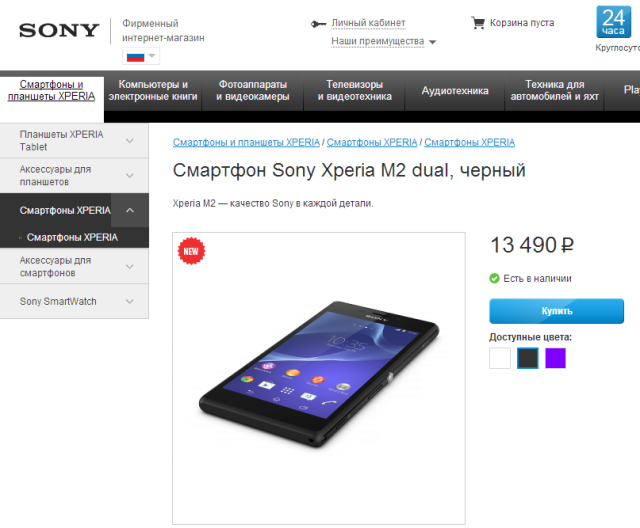Click the Sony logo
This screenshot has width=640, height=528.
(59, 31)
